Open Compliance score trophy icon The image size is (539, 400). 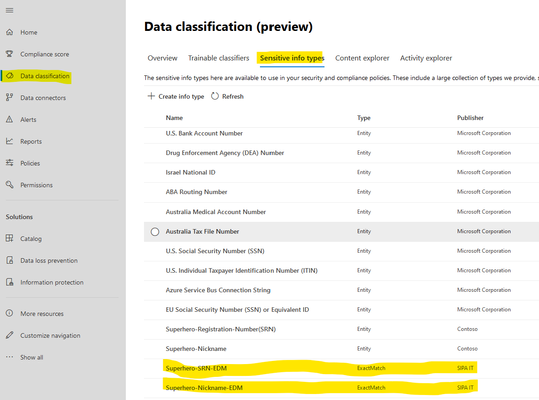tap(10, 54)
